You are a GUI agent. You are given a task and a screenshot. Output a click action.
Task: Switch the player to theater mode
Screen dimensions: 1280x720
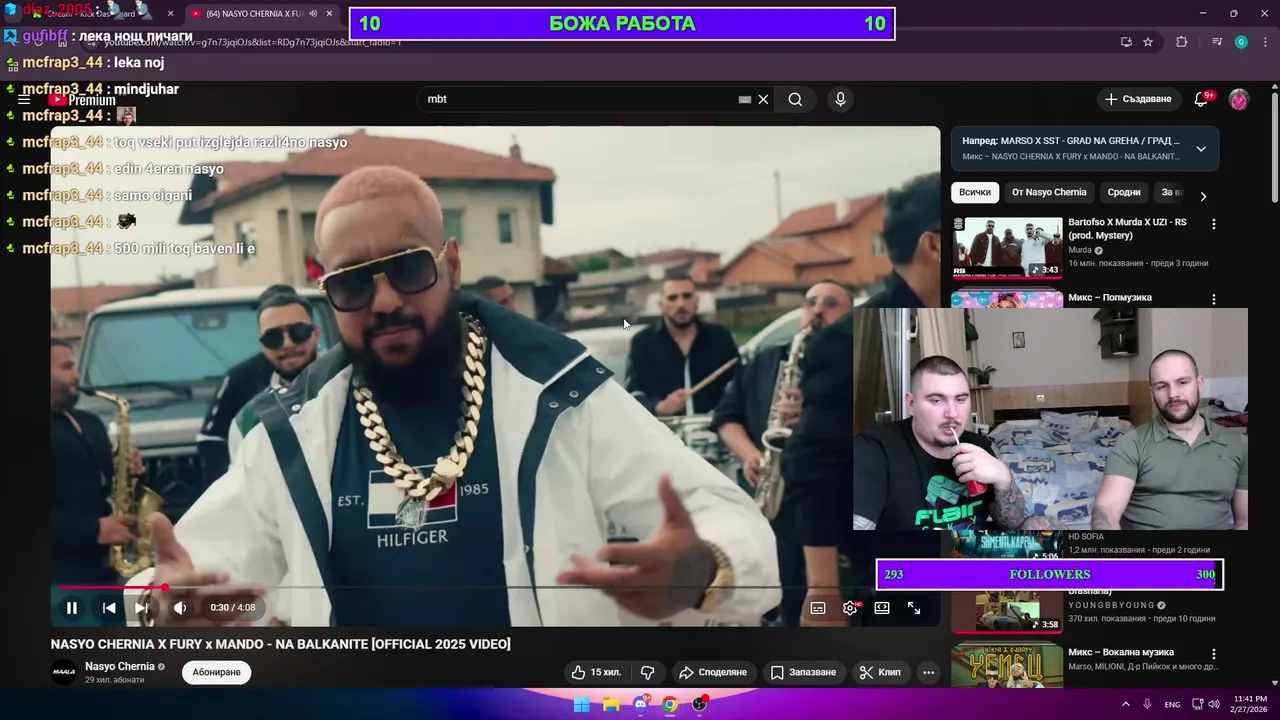(x=882, y=608)
